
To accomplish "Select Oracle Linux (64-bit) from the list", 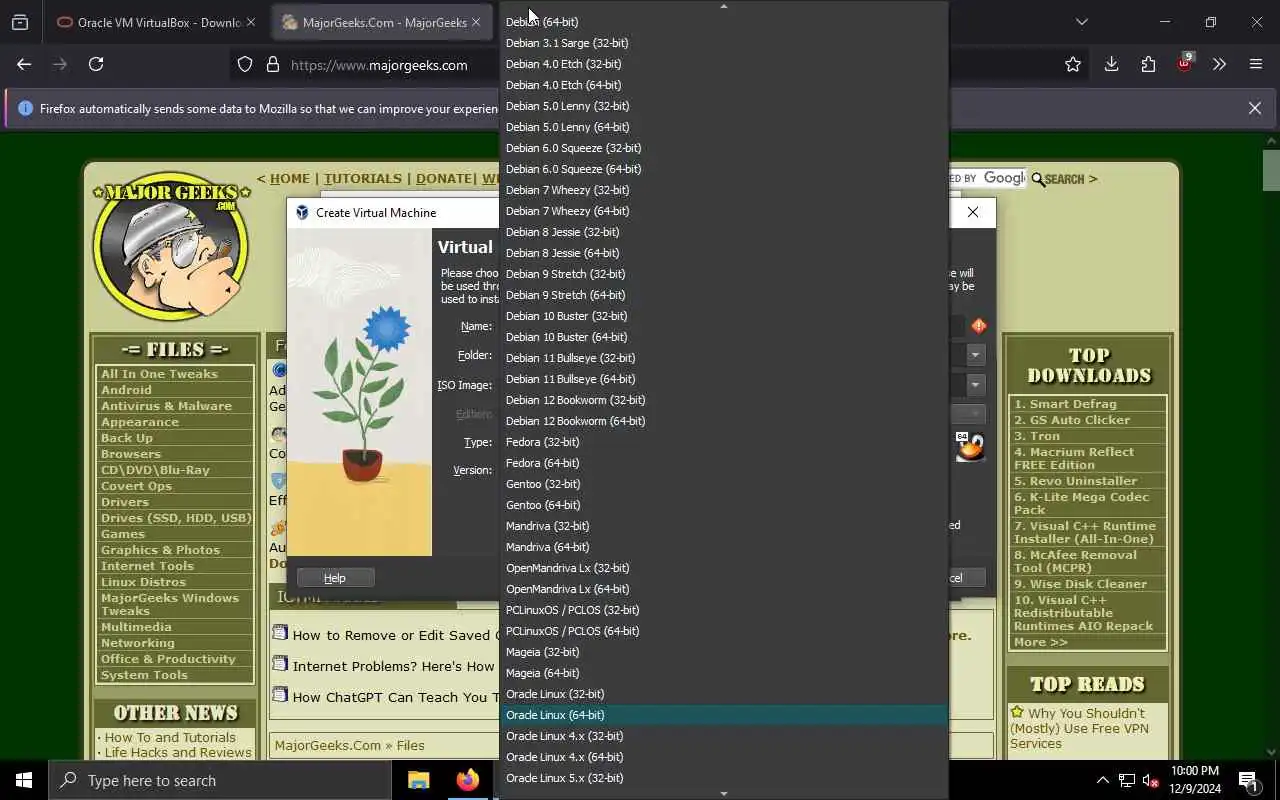I will [723, 715].
